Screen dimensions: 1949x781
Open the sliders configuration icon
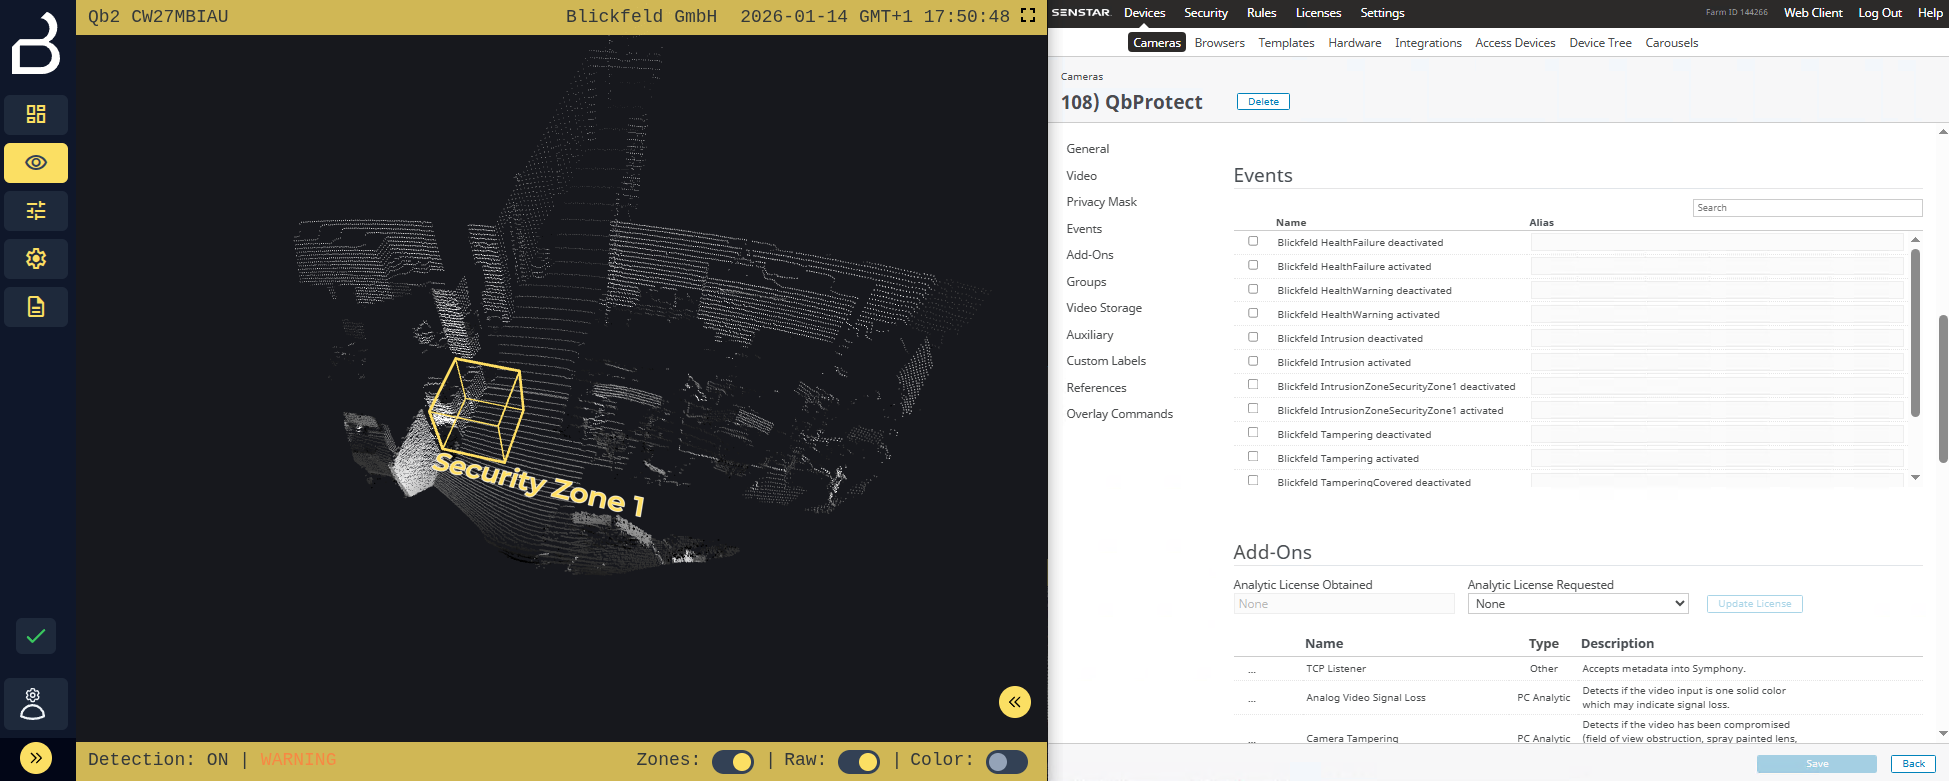pos(36,211)
